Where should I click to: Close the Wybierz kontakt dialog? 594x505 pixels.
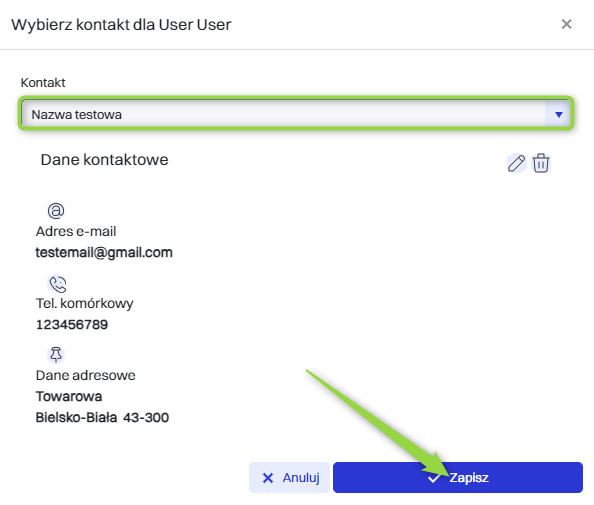coord(566,24)
